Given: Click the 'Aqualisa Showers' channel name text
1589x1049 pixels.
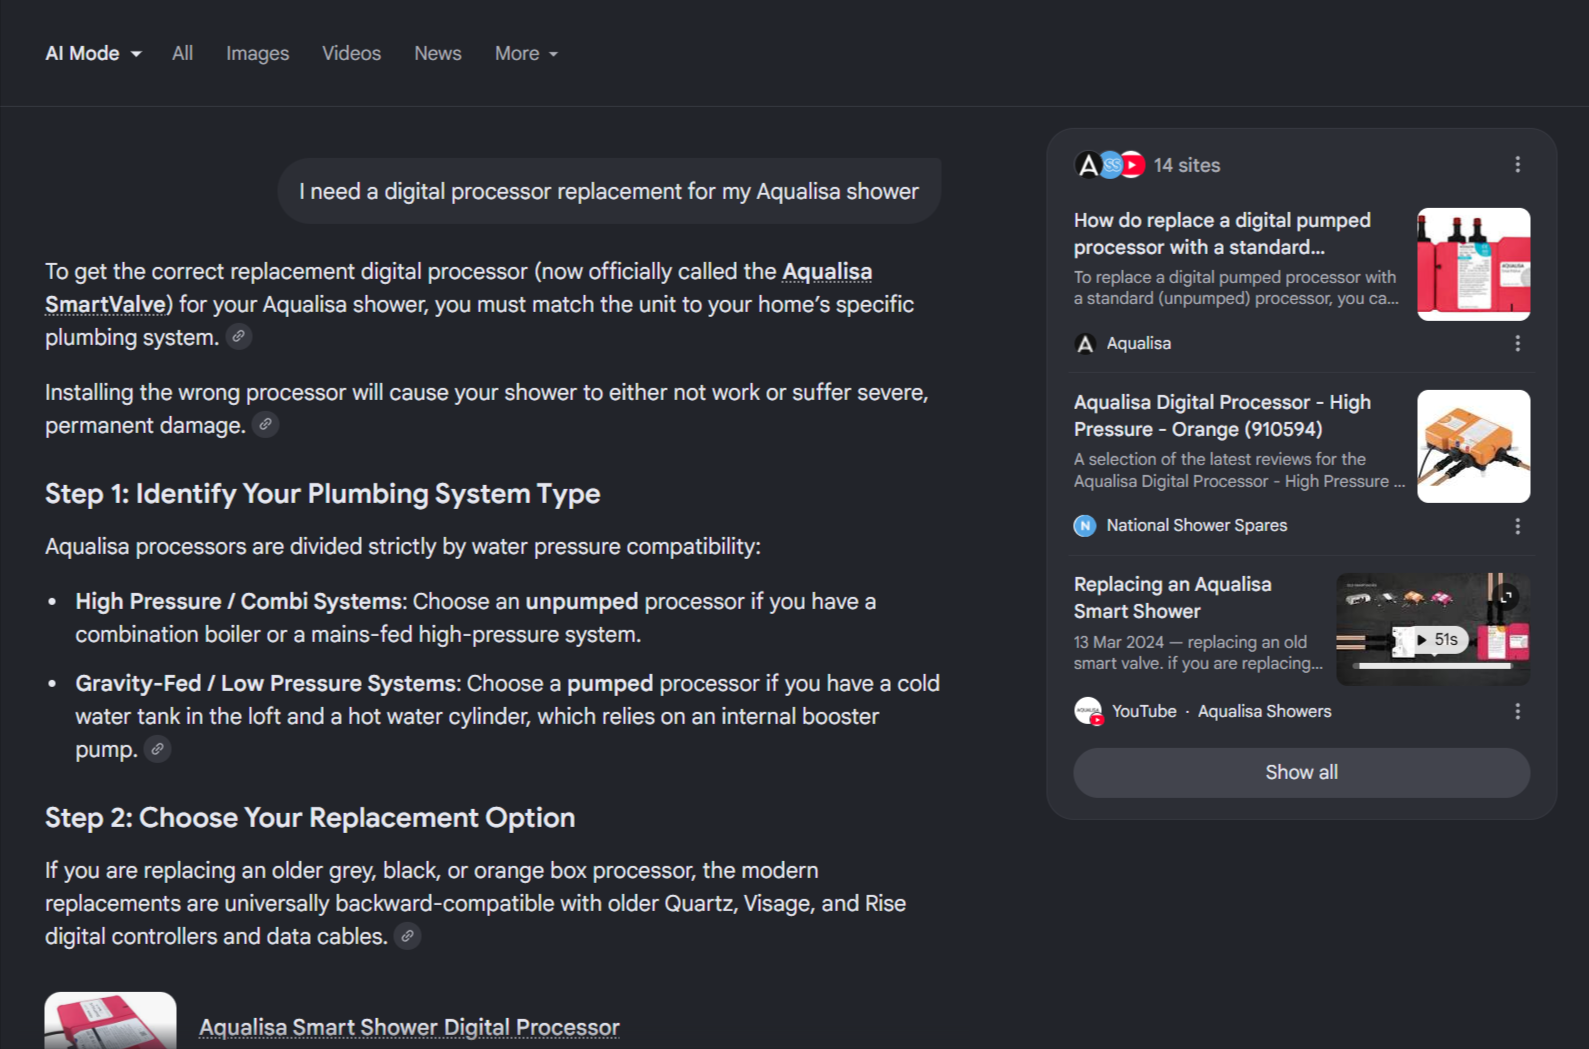Looking at the screenshot, I should coord(1265,711).
